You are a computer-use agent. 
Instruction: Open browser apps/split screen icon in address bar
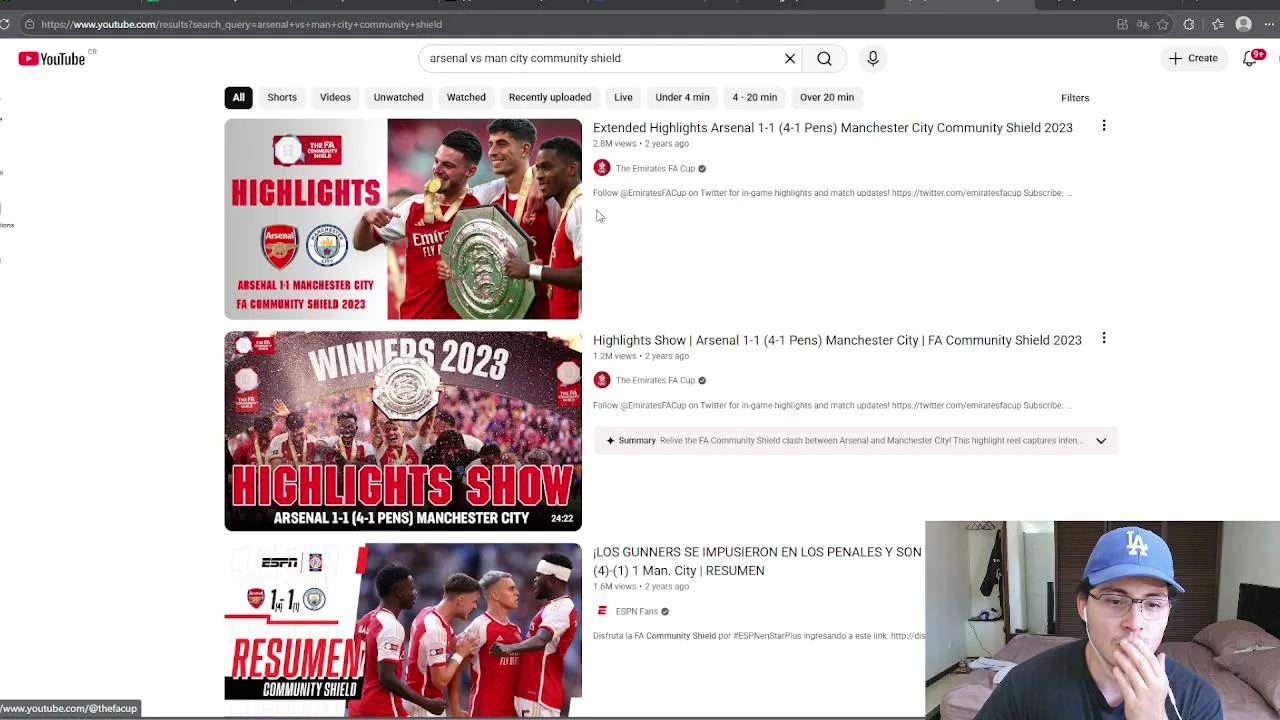pos(1122,24)
